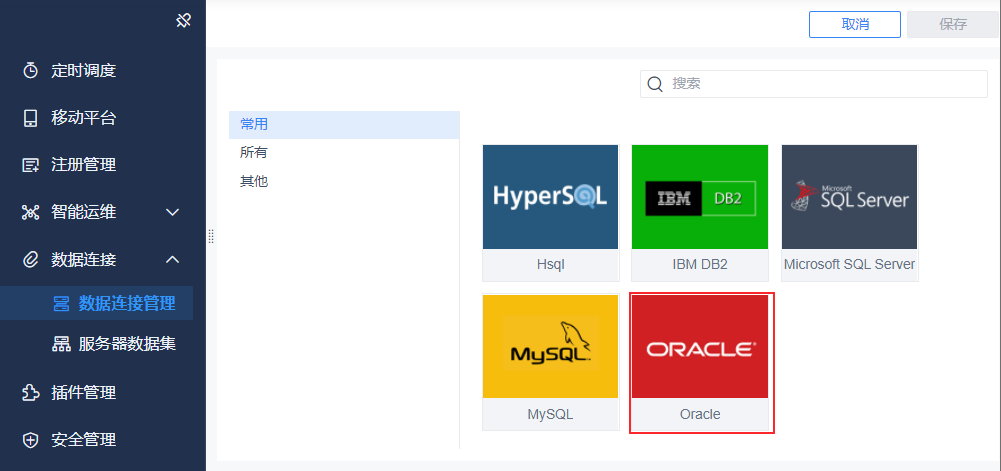Choose the Microsoft SQL Server logo tile
Image resolution: width=1001 pixels, height=471 pixels.
pyautogui.click(x=850, y=197)
